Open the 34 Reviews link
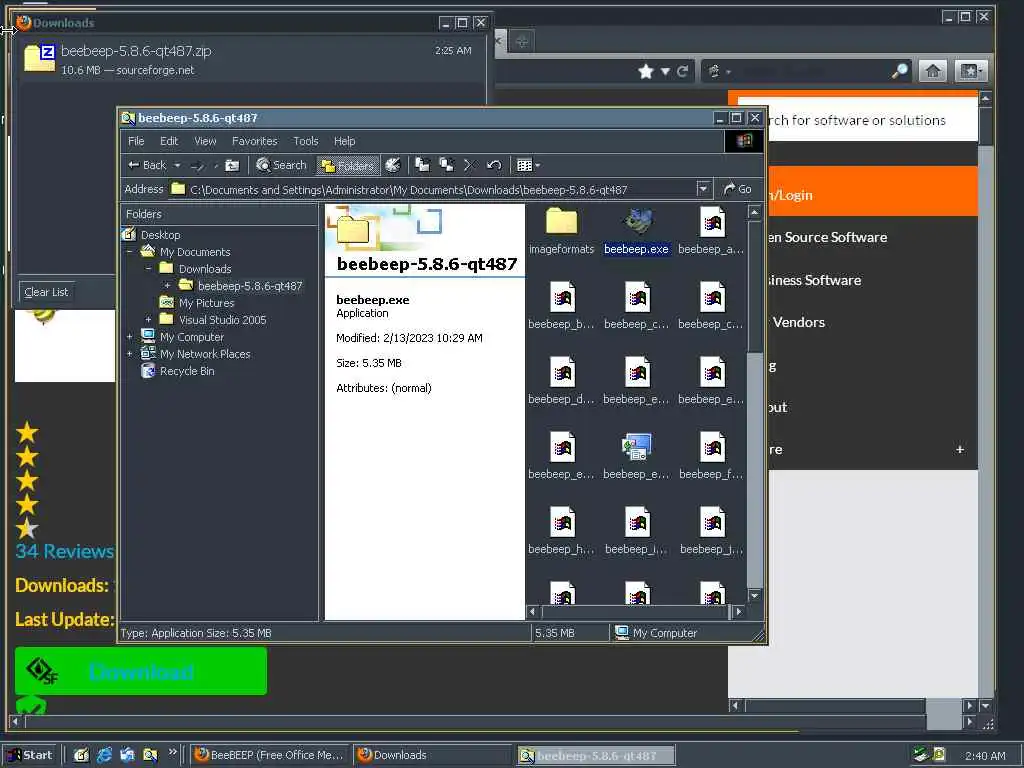The image size is (1024, 768). pos(65,551)
